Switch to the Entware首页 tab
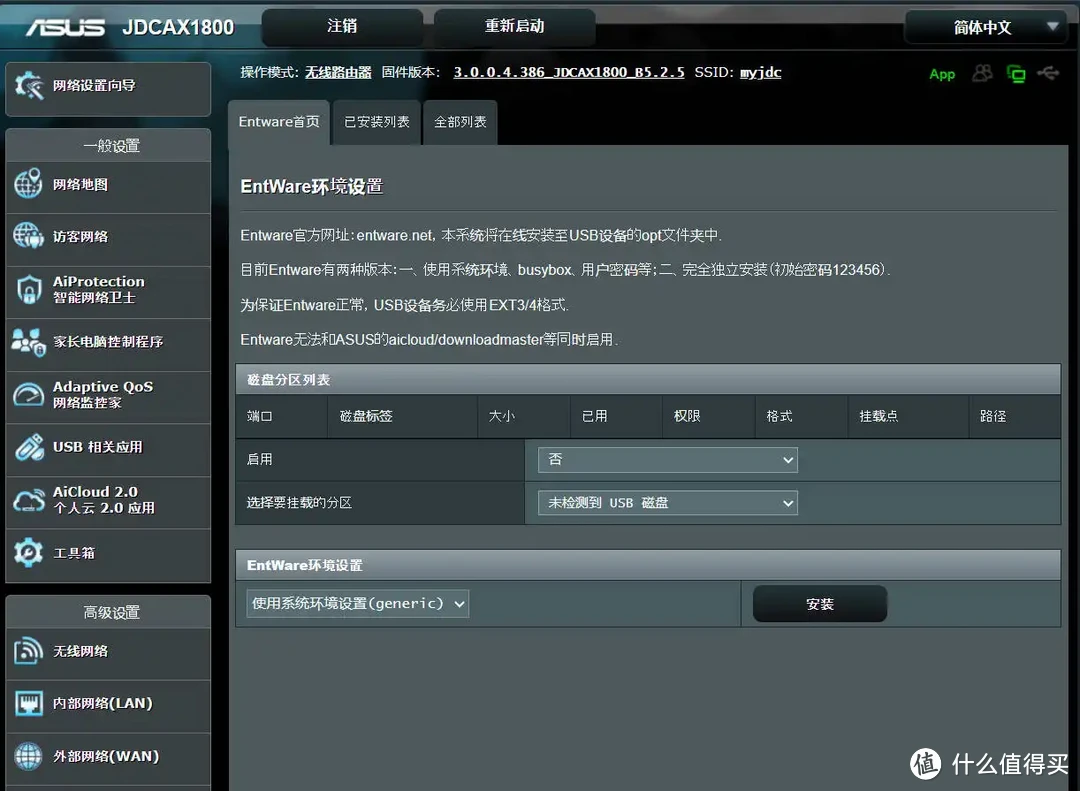The image size is (1080, 791). [279, 122]
